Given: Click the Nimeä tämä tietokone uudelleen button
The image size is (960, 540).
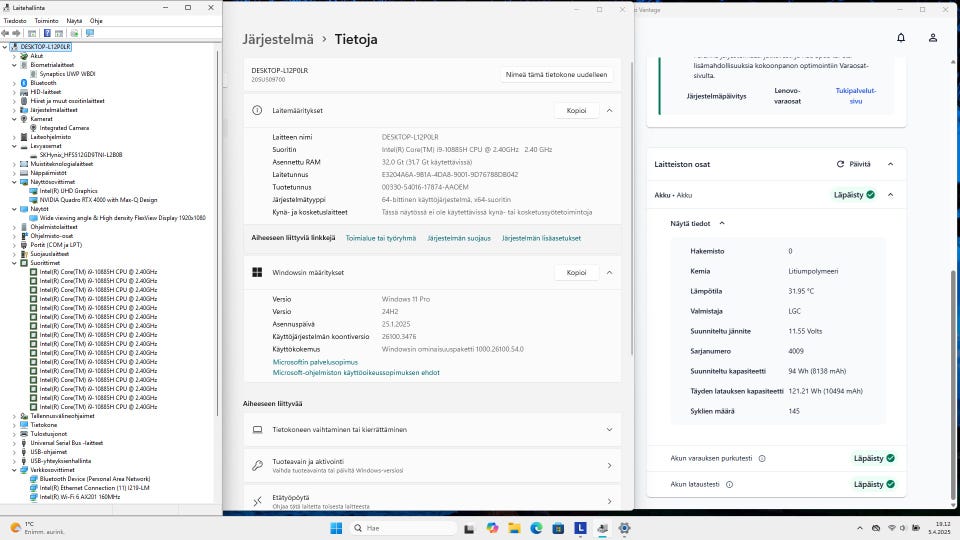Looking at the screenshot, I should pyautogui.click(x=556, y=75).
